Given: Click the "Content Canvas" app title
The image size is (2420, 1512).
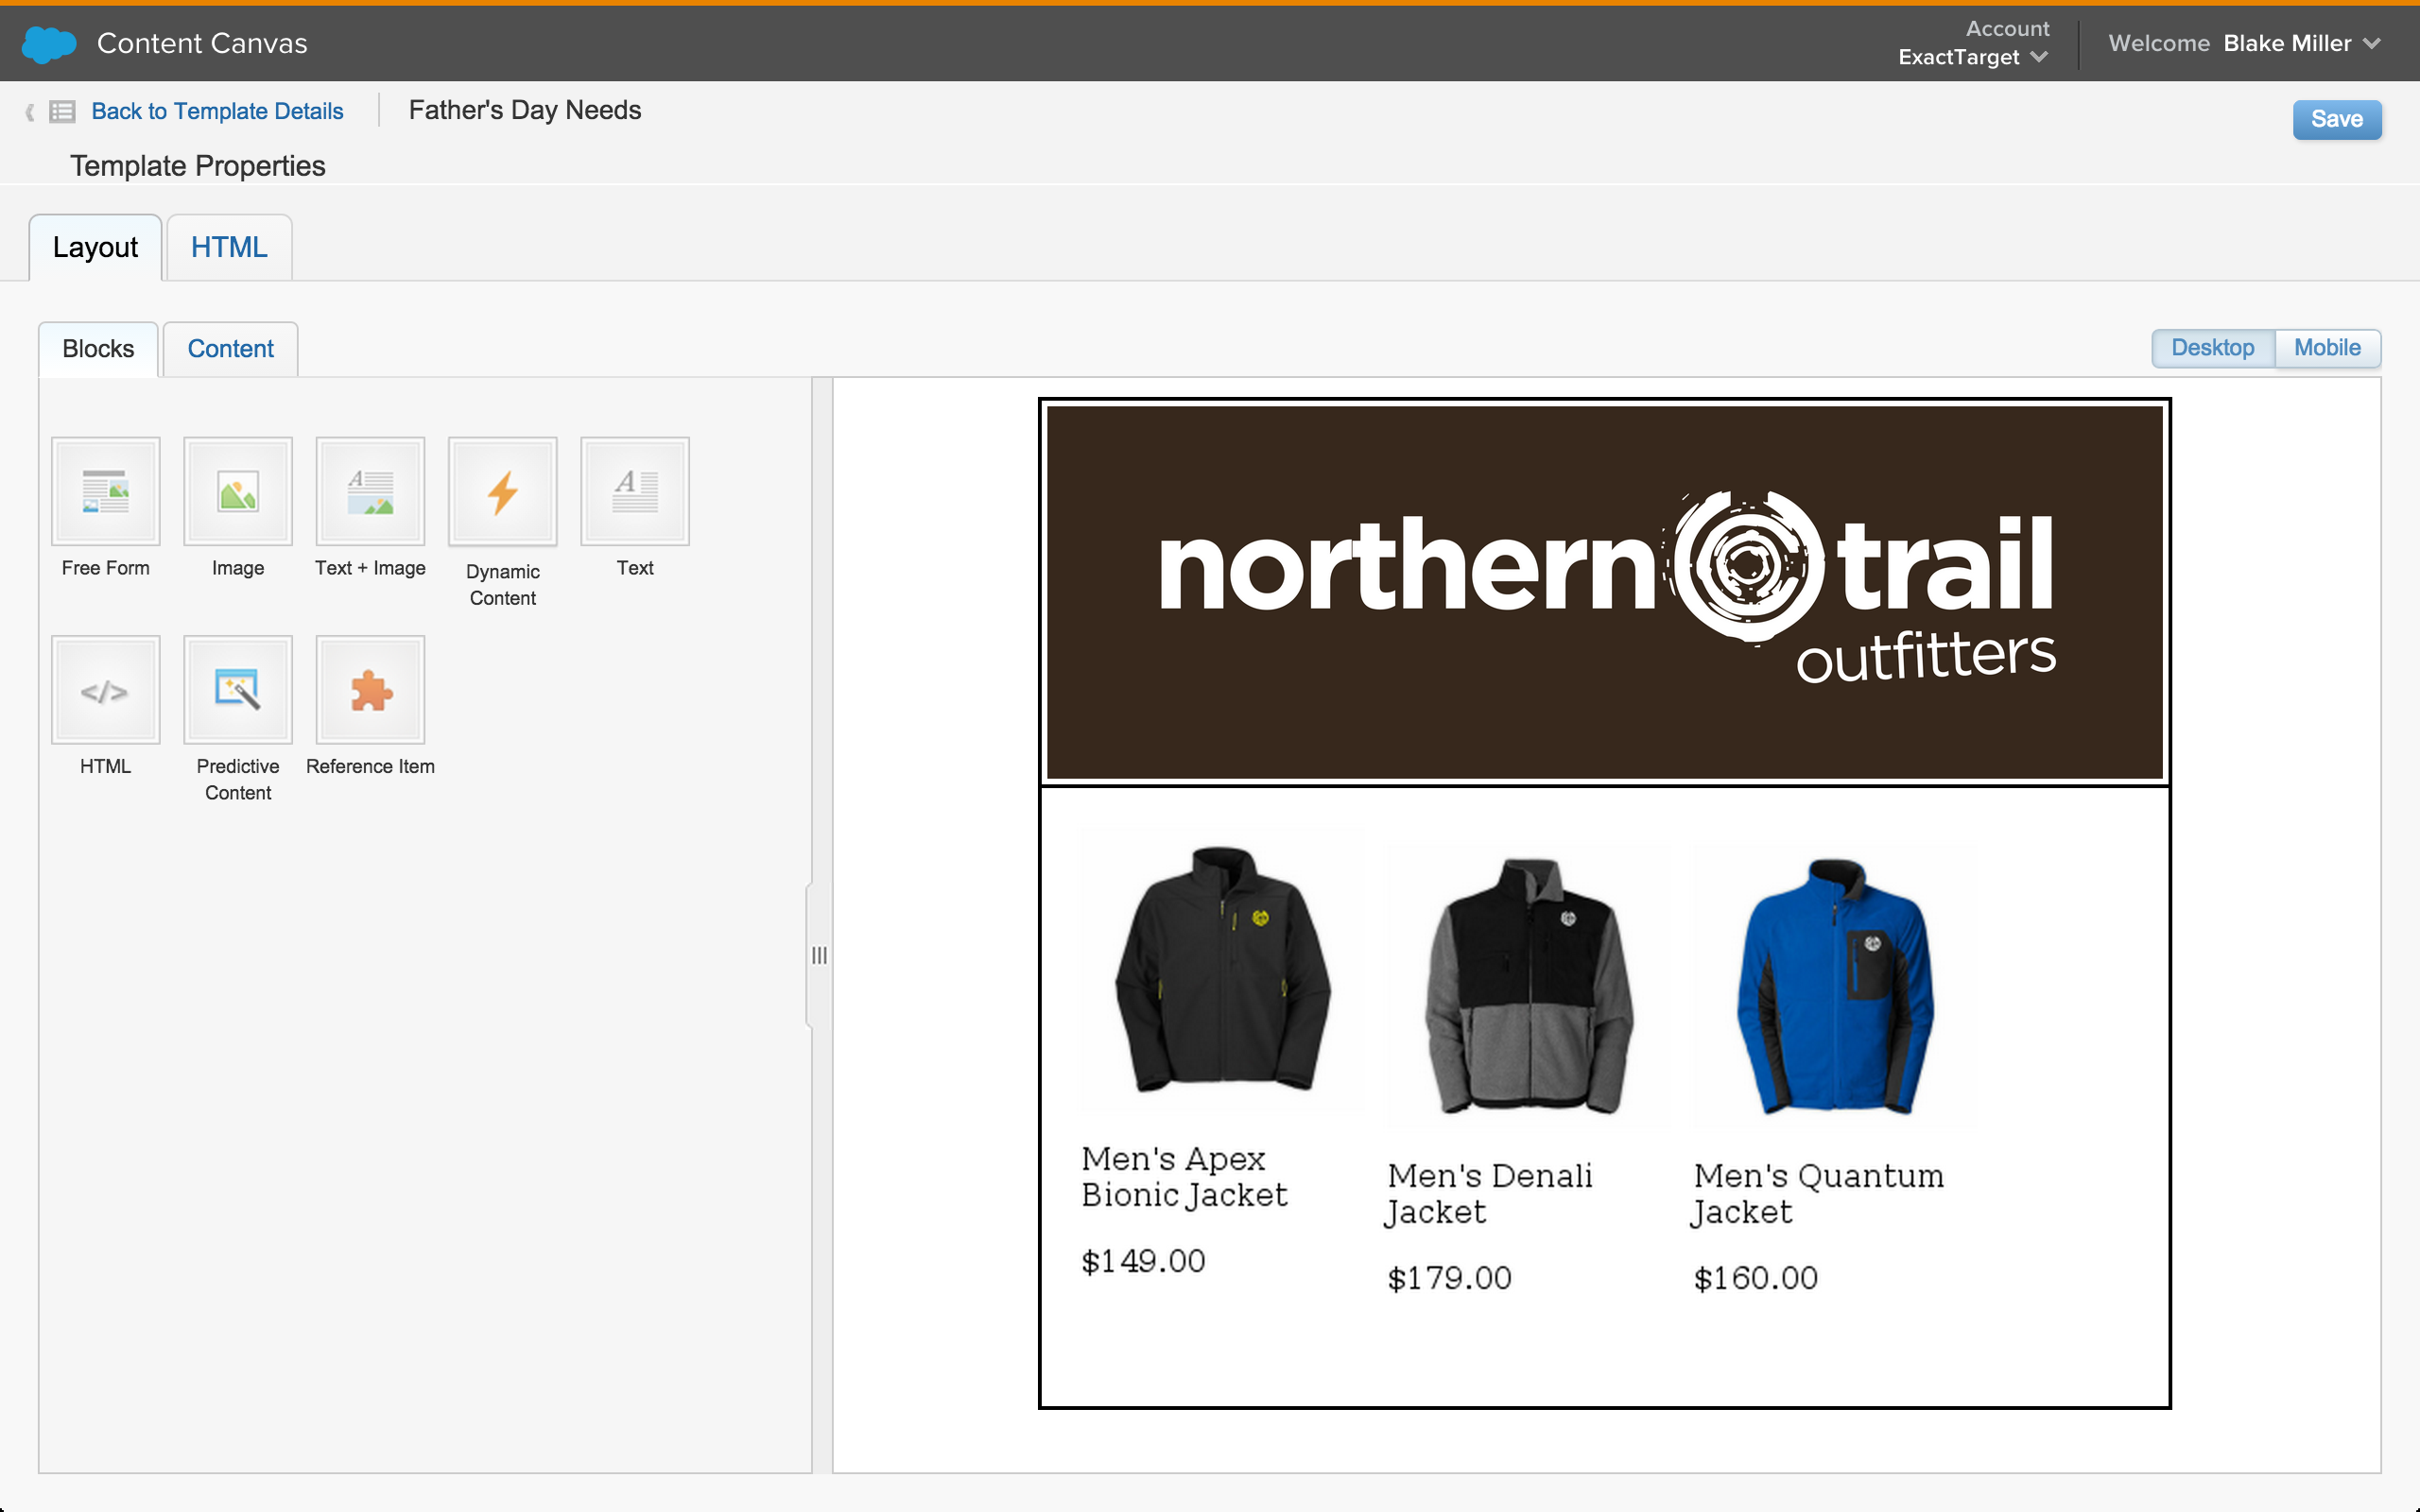Looking at the screenshot, I should pyautogui.click(x=202, y=43).
